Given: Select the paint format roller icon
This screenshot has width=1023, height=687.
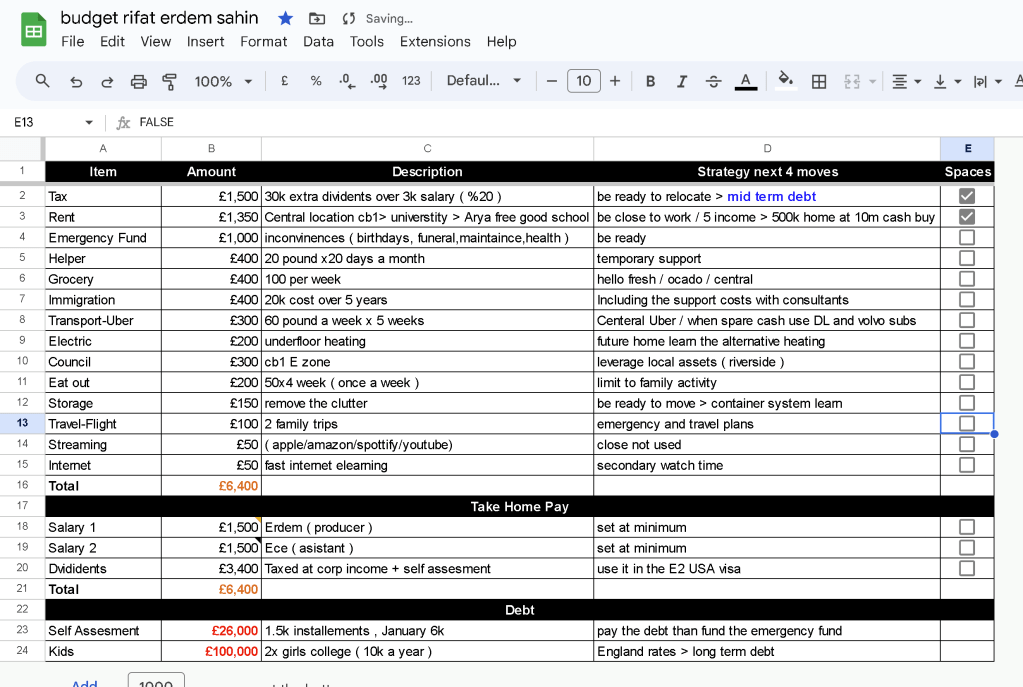Looking at the screenshot, I should click(x=170, y=82).
